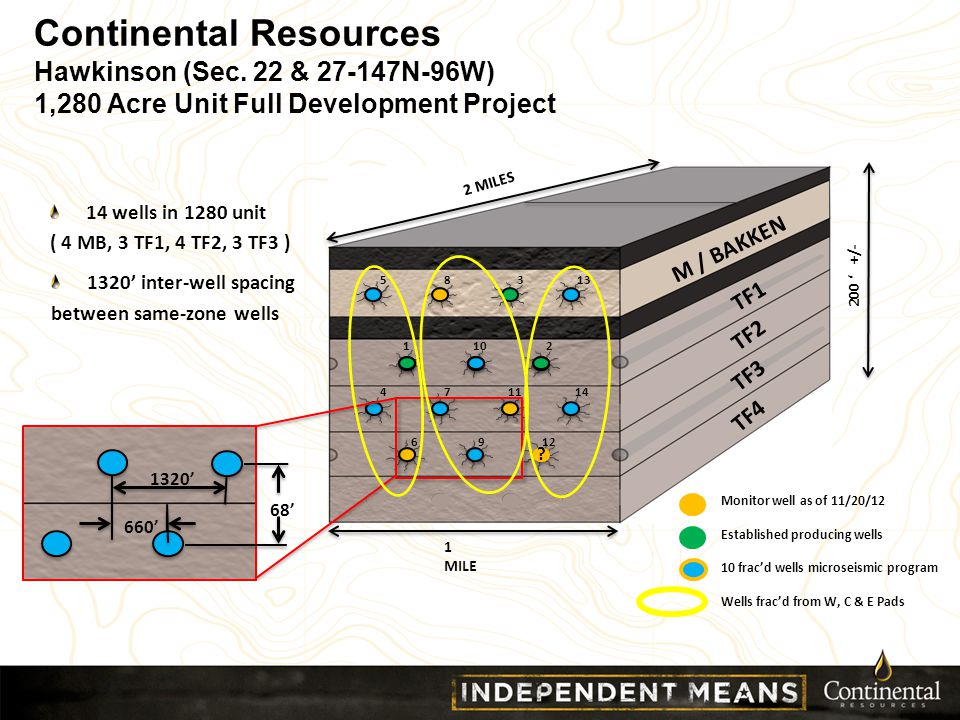
Task: Select green producing well number 3
Action: point(510,294)
